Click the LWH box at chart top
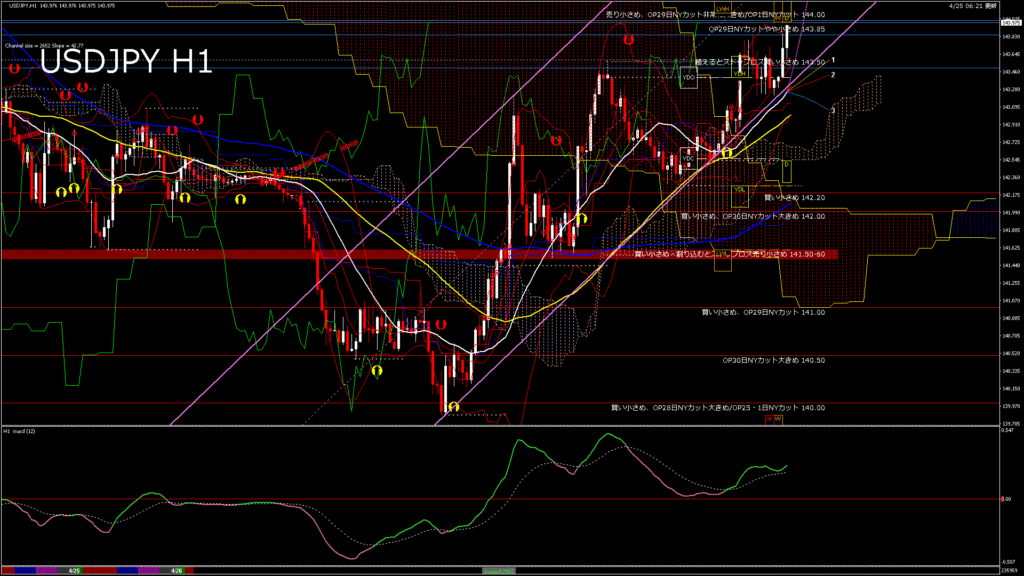The image size is (1024, 576). coord(721,10)
